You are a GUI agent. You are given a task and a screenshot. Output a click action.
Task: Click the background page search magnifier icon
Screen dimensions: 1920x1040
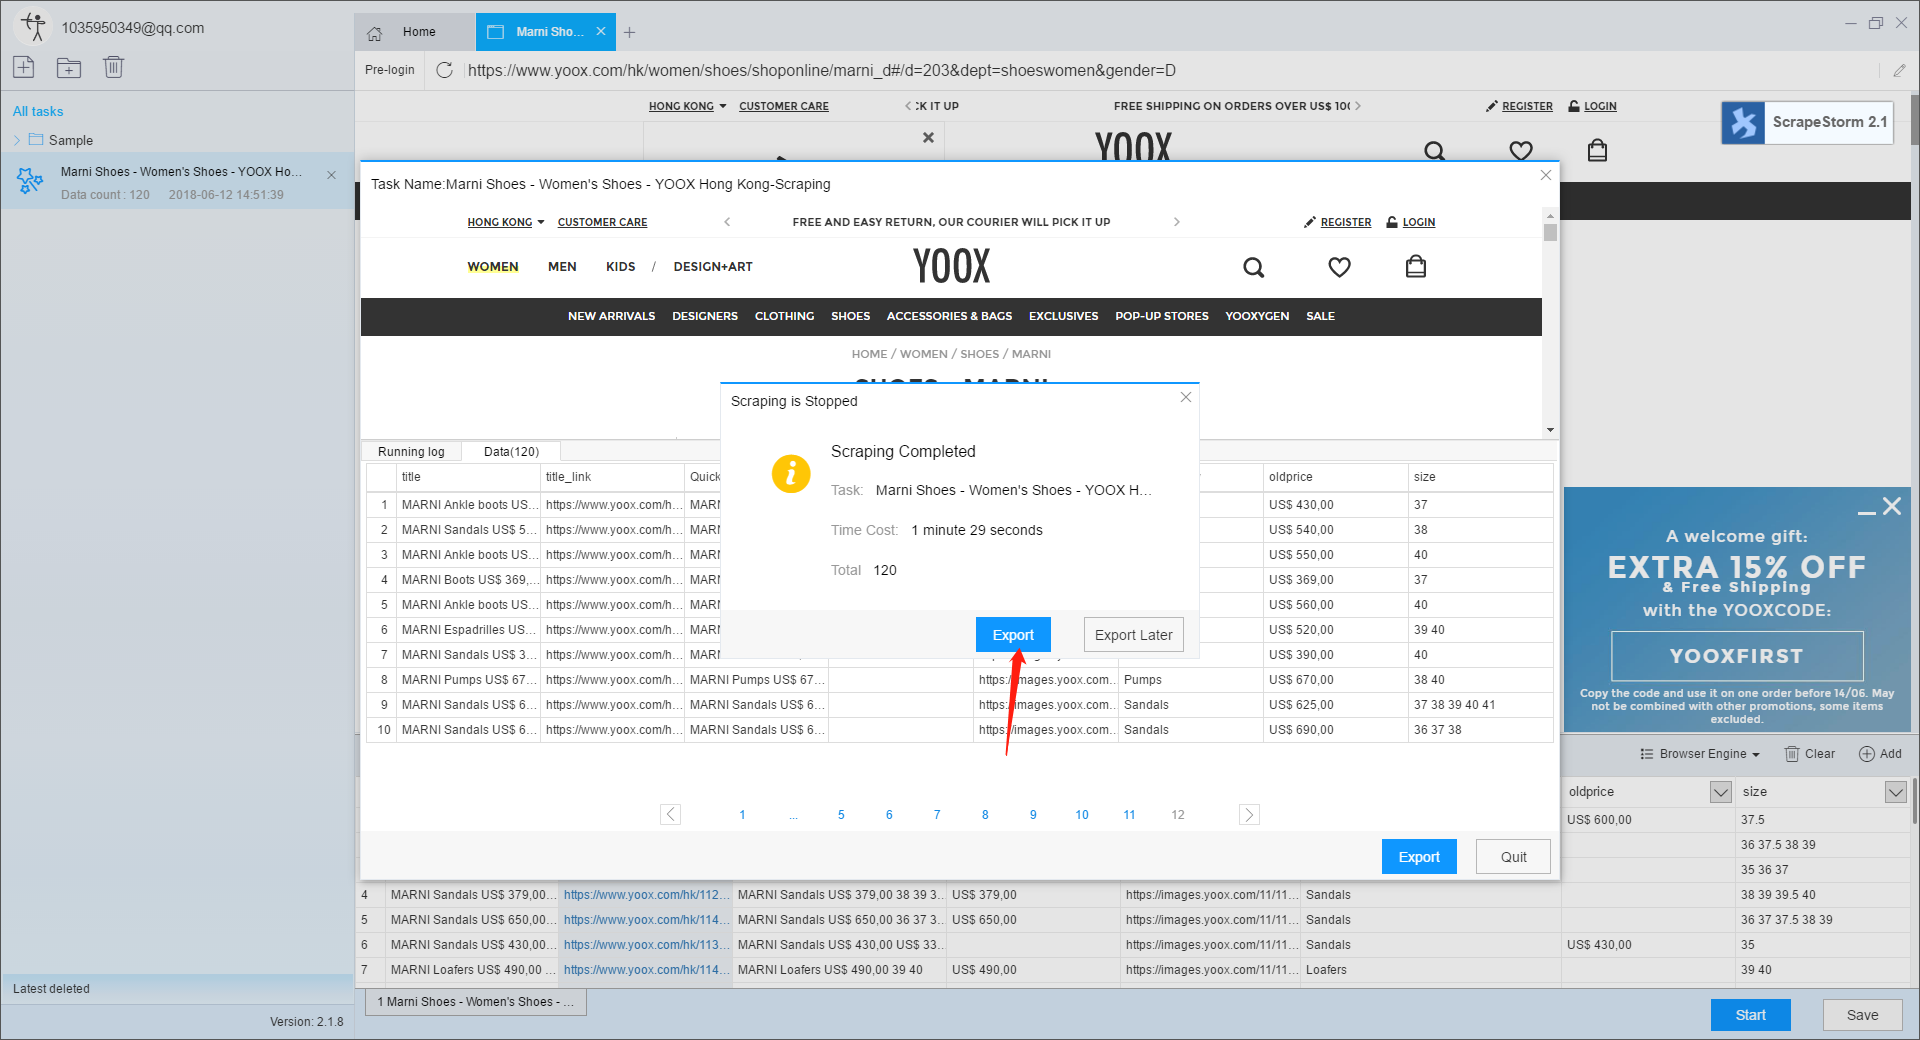1434,151
